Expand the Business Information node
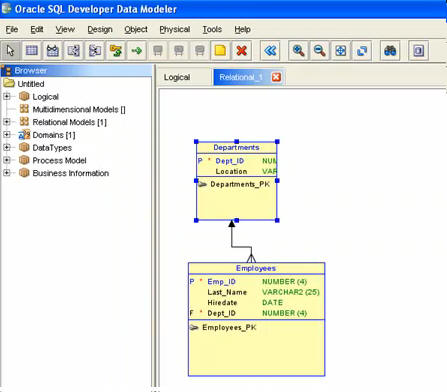Viewport: 447px width, 392px height. [7, 173]
